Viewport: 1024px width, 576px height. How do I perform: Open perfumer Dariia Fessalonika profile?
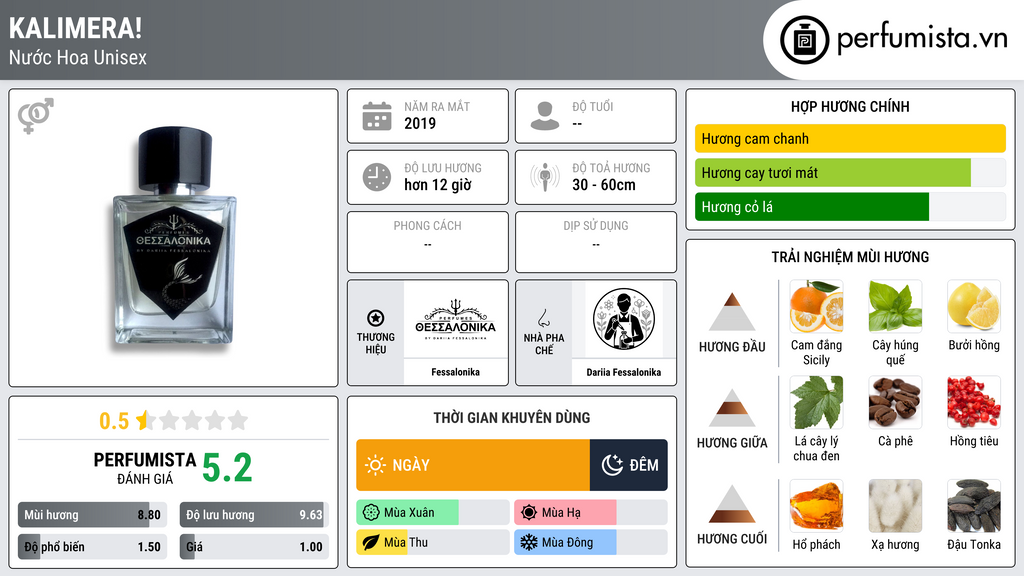[x=624, y=320]
